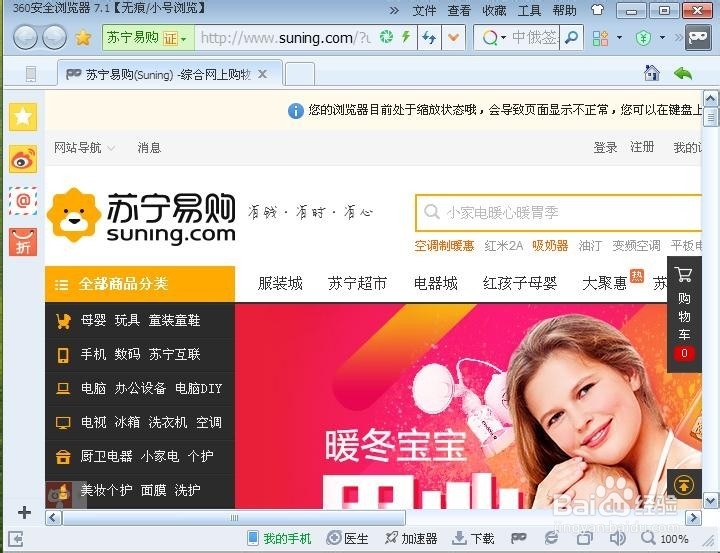This screenshot has height=553, width=720.
Task: Go back with the browser back arrow
Action: click(x=25, y=38)
